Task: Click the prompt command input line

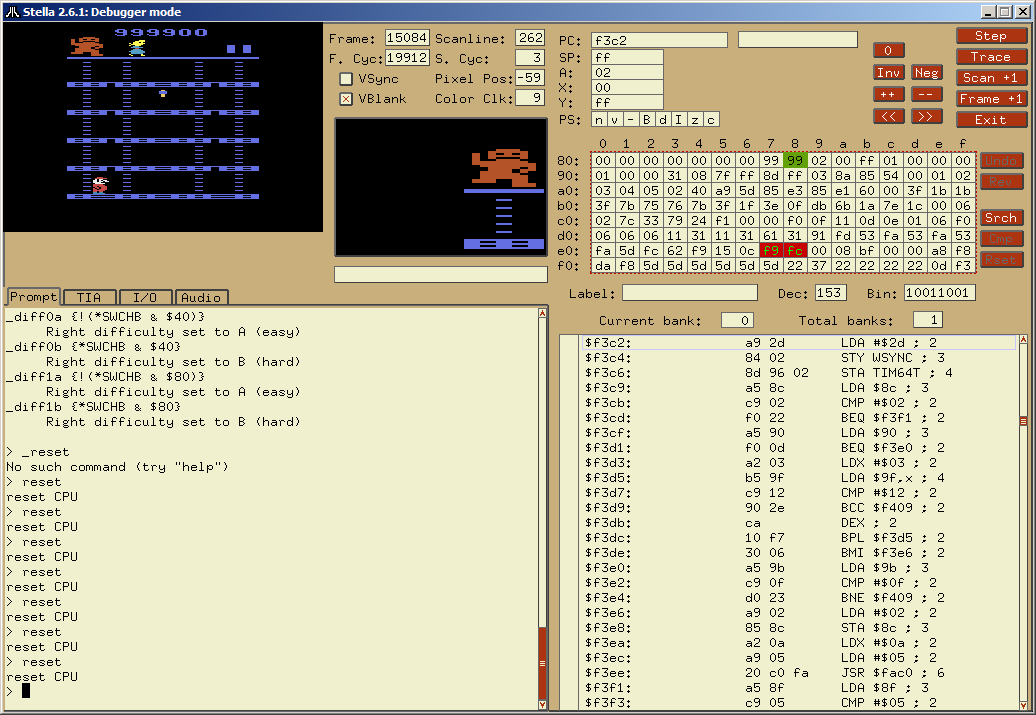Action: (272, 691)
